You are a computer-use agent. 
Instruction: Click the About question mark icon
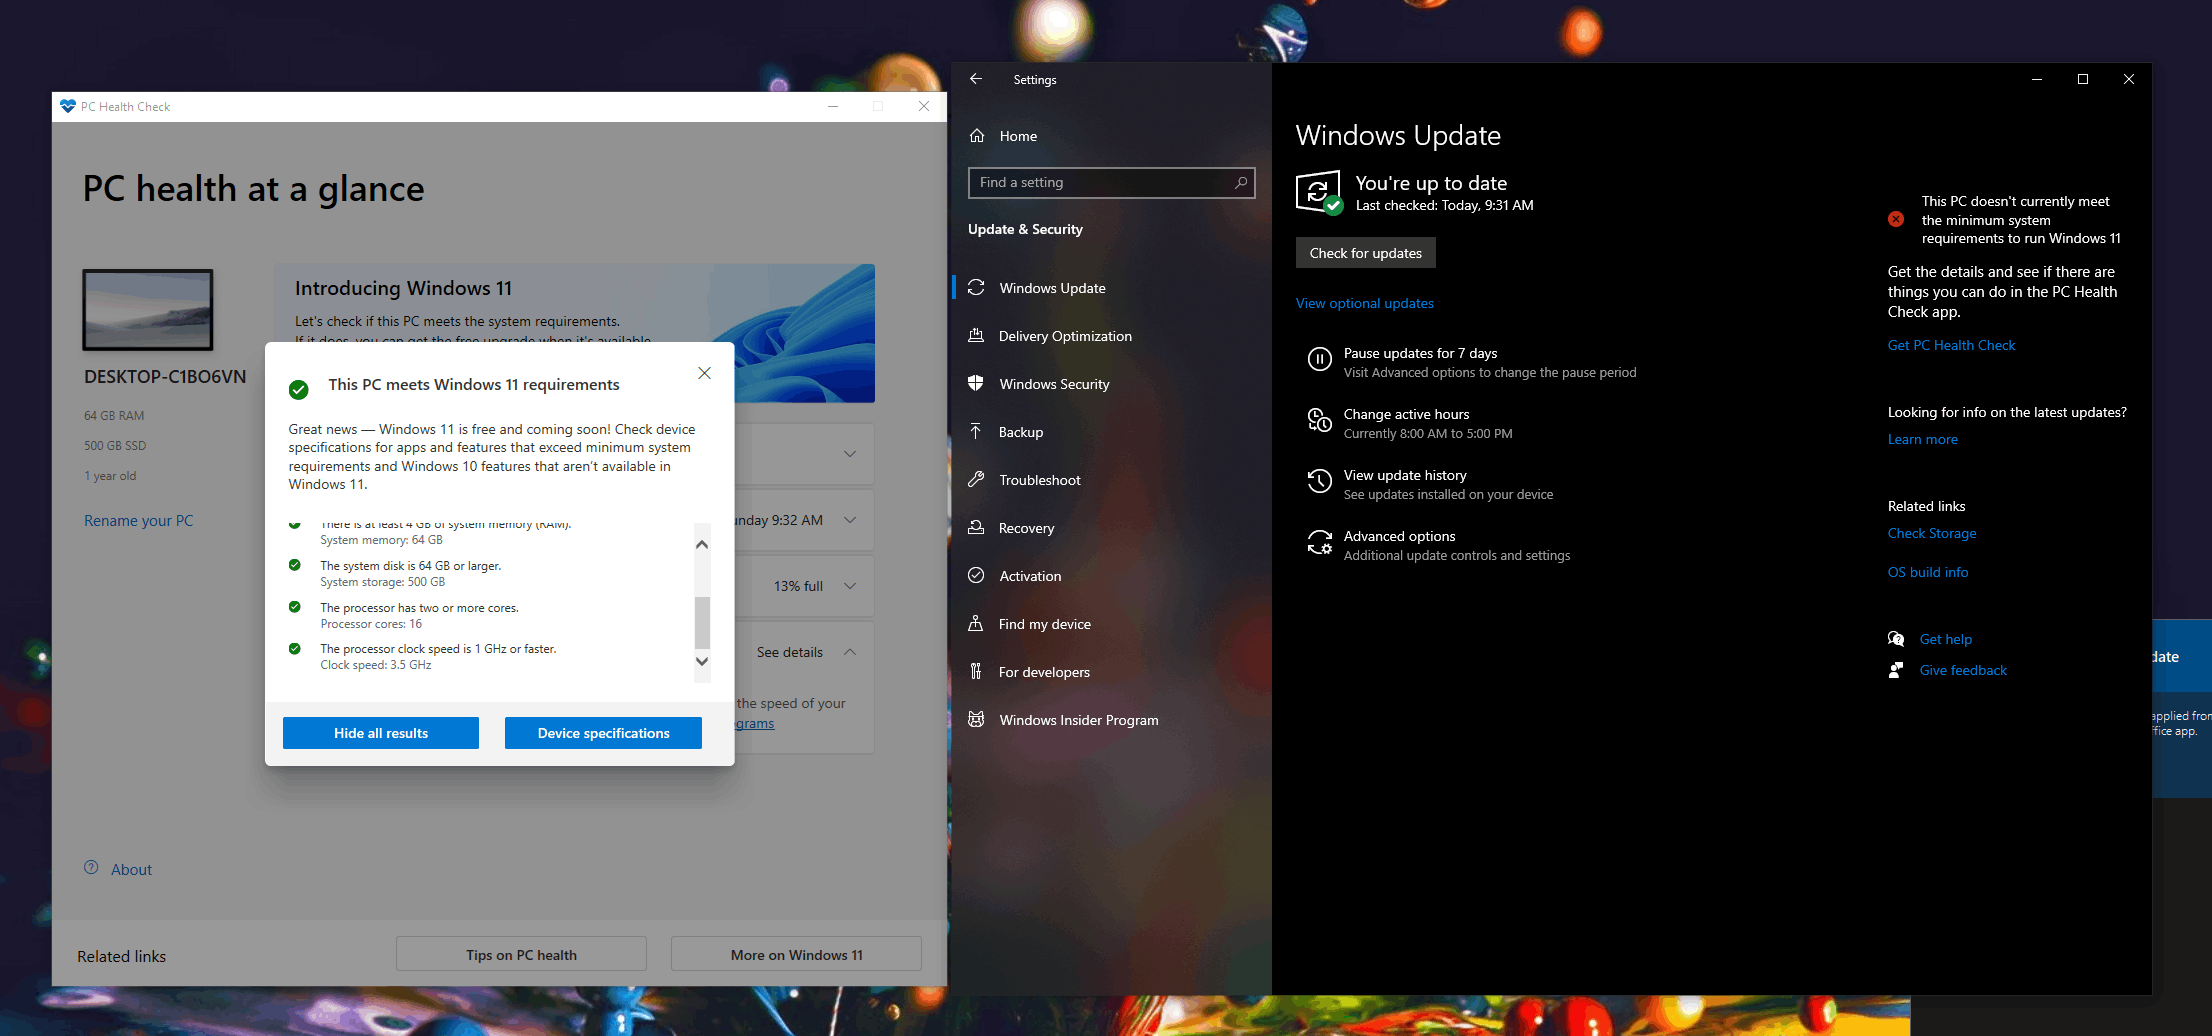click(91, 868)
